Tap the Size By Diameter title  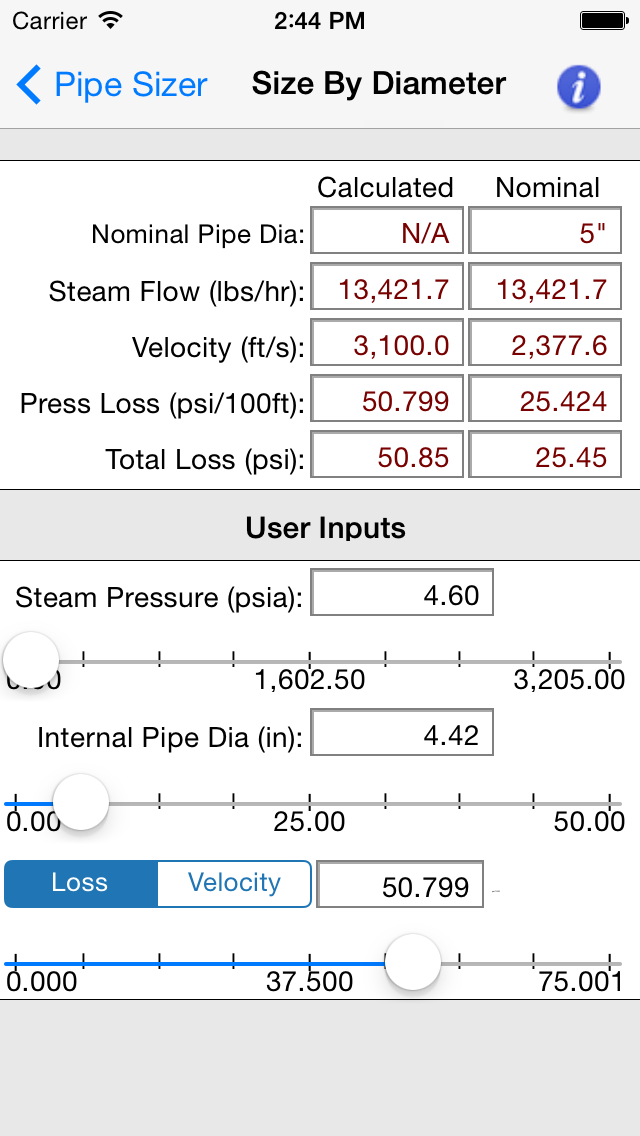pyautogui.click(x=378, y=86)
